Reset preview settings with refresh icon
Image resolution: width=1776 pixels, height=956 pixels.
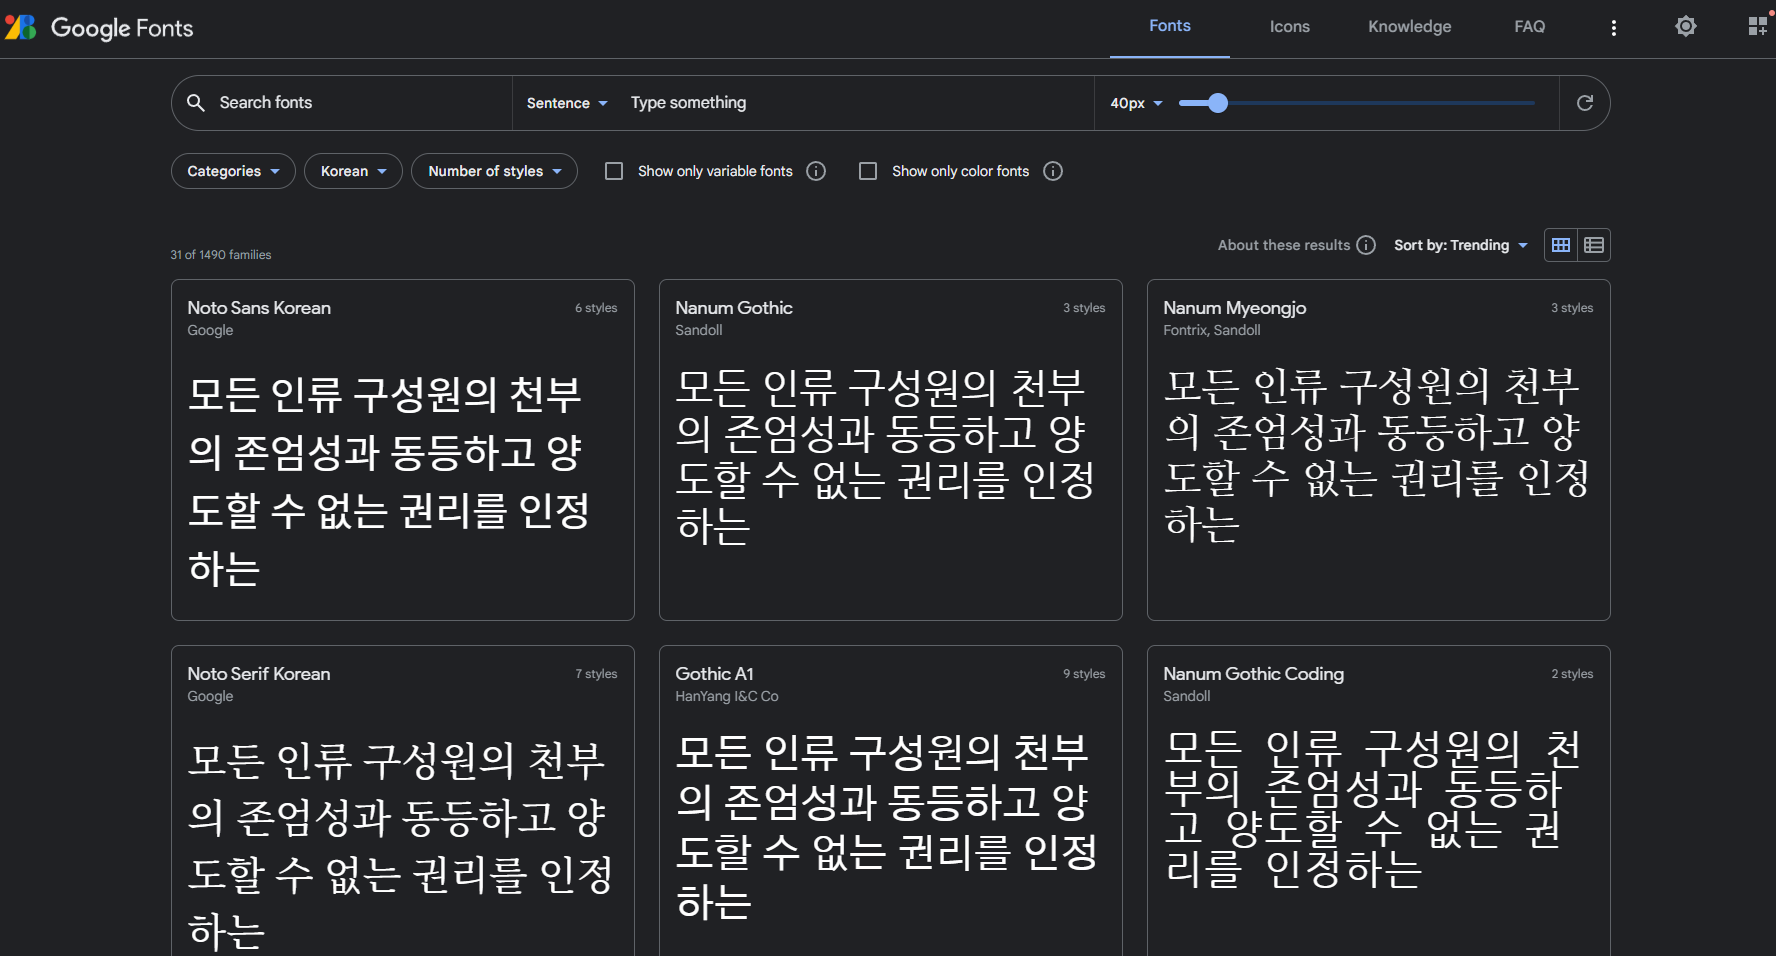pyautogui.click(x=1585, y=103)
